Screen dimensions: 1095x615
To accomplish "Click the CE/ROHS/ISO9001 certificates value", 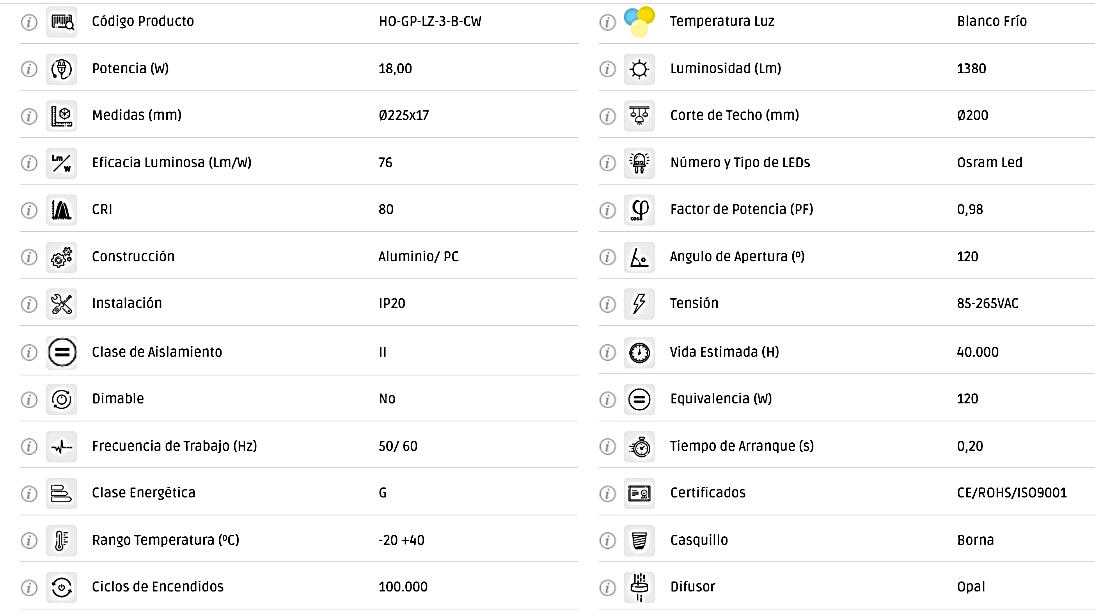I will point(1011,493).
